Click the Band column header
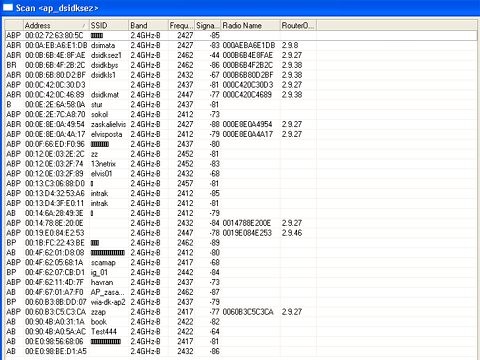The width and height of the screenshot is (480, 360). coord(148,25)
